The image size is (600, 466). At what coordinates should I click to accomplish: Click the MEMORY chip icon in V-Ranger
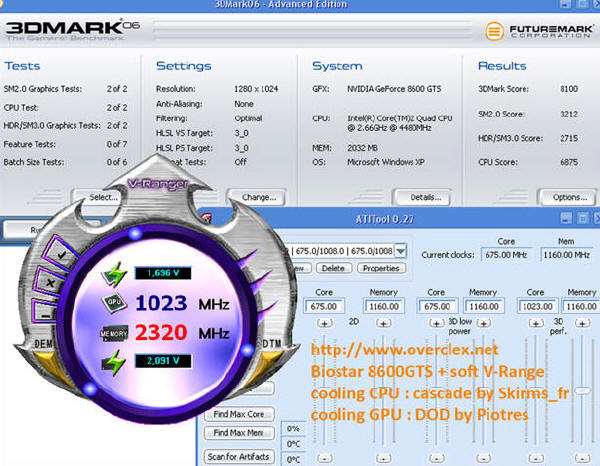coord(114,334)
